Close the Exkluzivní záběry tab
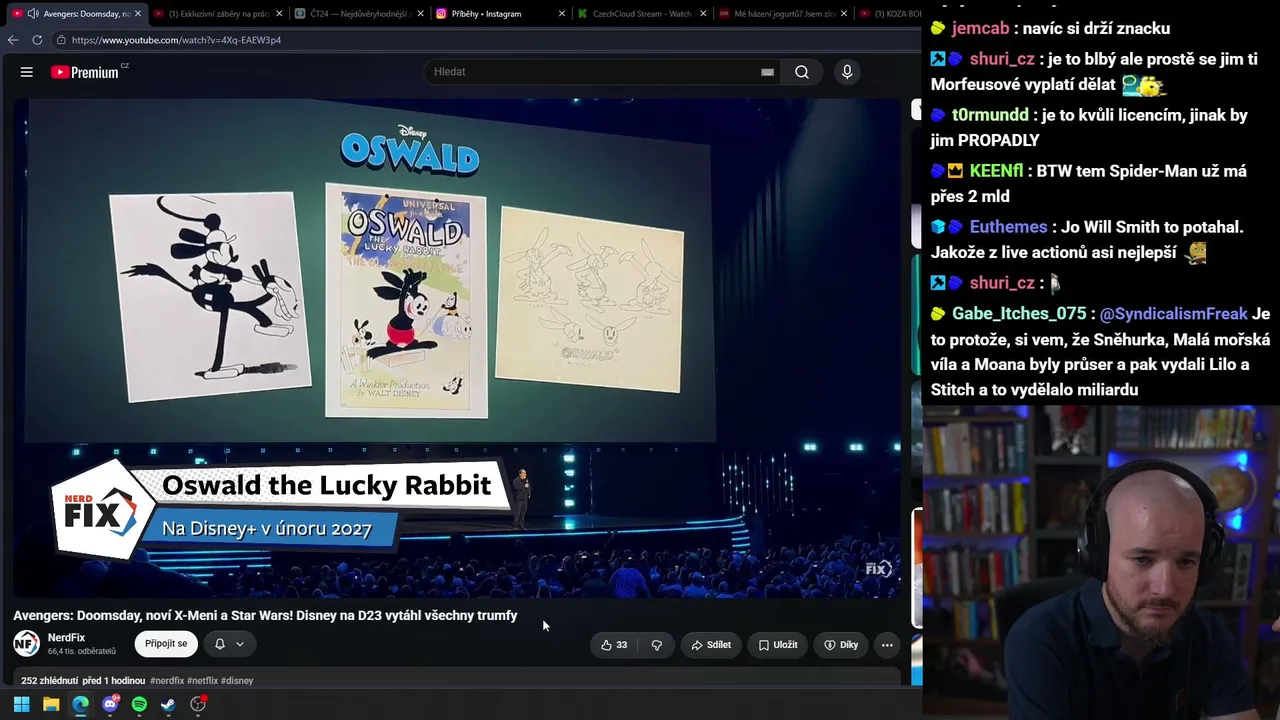The width and height of the screenshot is (1280, 720). (278, 14)
